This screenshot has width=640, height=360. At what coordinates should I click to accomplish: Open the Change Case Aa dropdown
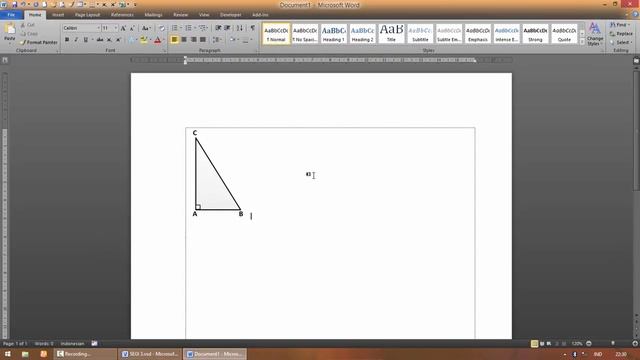(x=146, y=28)
